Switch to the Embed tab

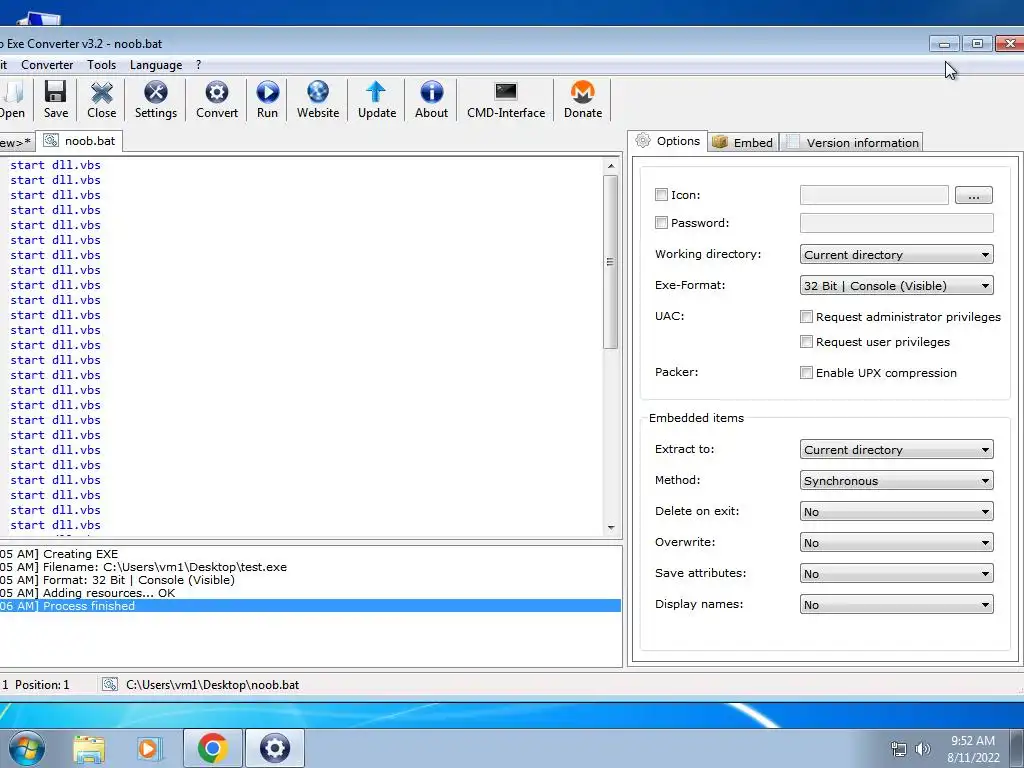click(743, 142)
